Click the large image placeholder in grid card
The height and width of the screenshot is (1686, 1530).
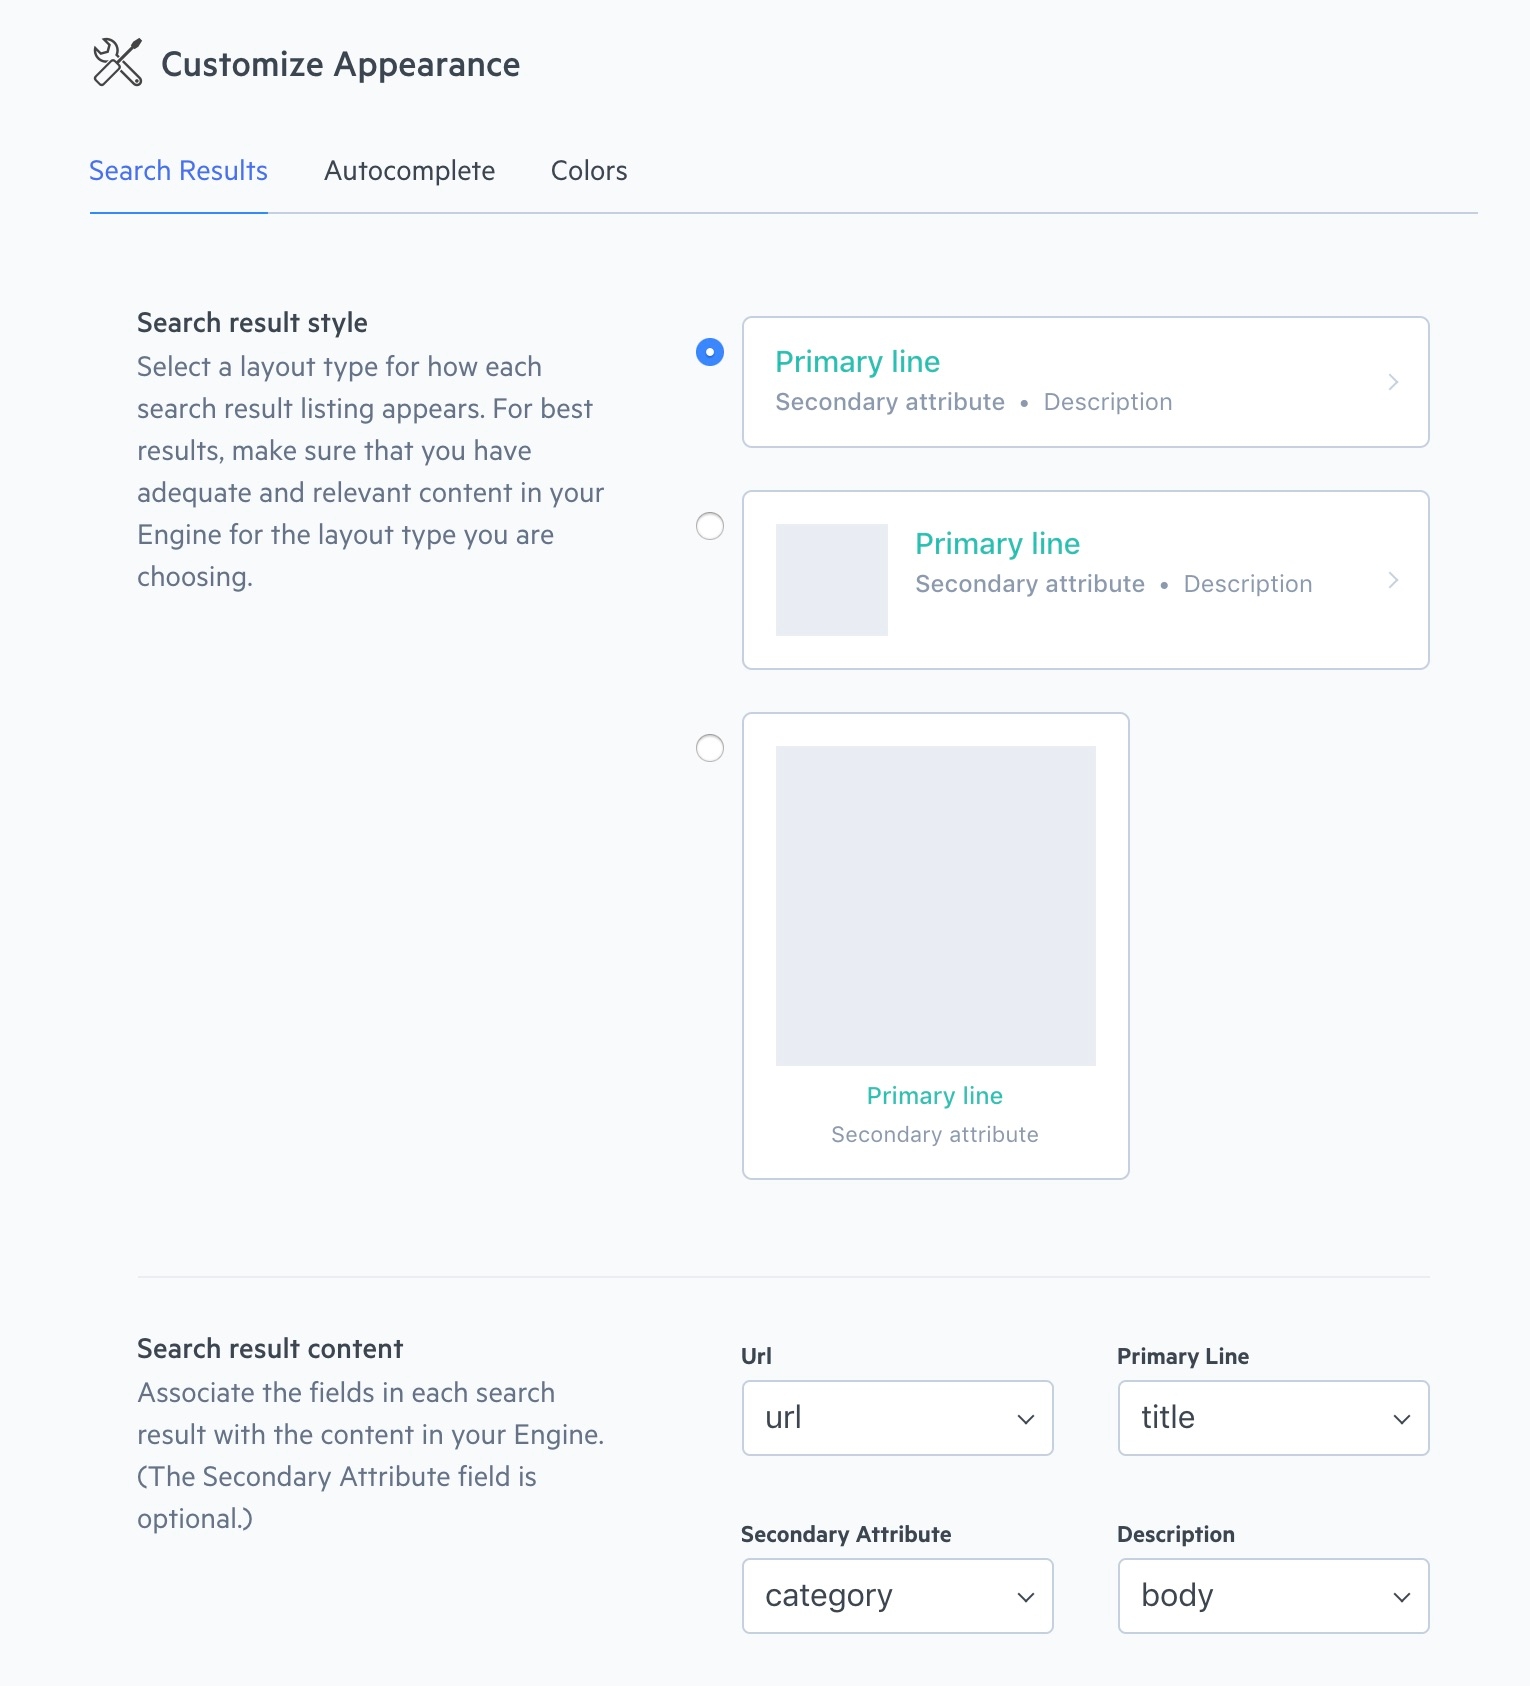[936, 906]
